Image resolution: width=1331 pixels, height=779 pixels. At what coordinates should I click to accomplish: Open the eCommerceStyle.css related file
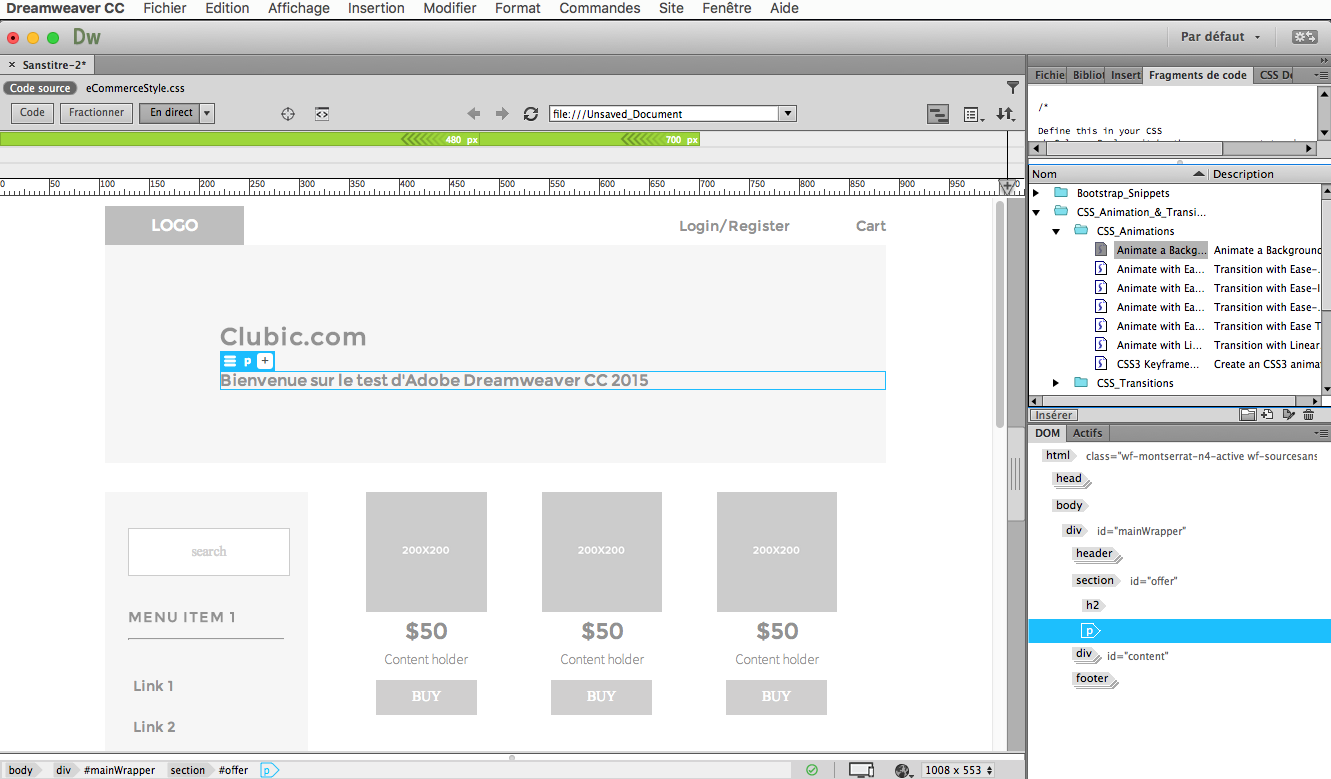[x=135, y=88]
